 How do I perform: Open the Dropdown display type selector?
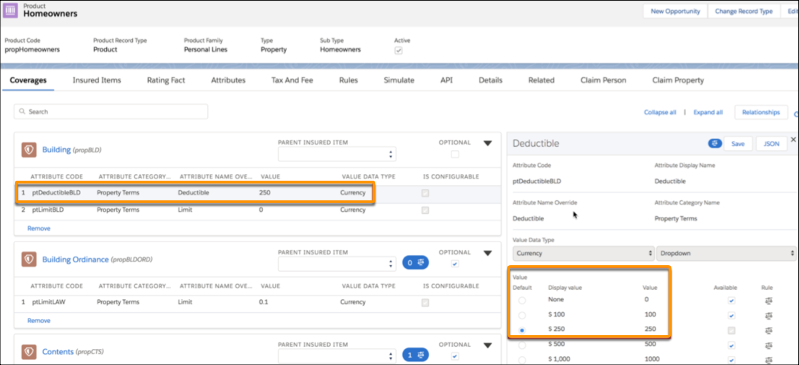727,253
